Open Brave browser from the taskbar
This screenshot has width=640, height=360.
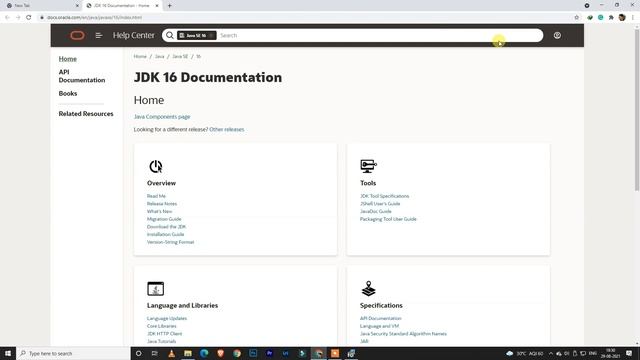pos(220,353)
